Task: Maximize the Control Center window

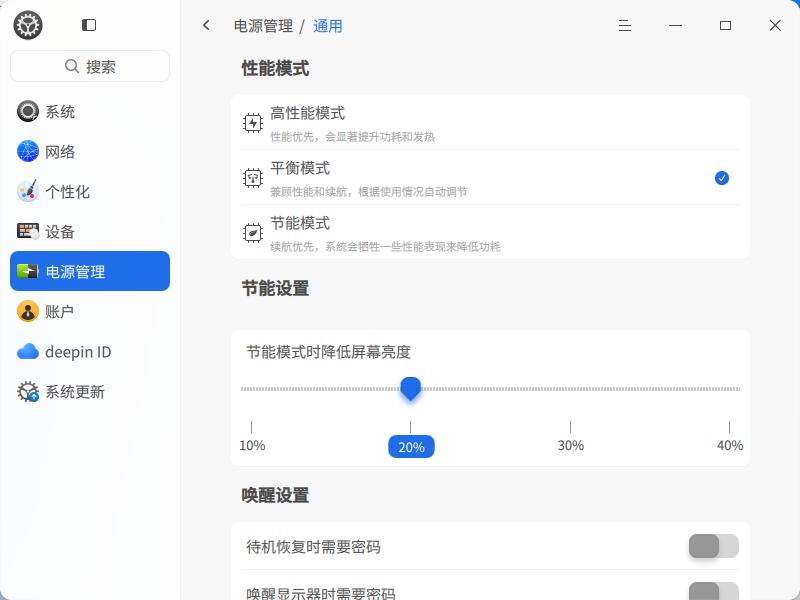Action: coord(725,26)
